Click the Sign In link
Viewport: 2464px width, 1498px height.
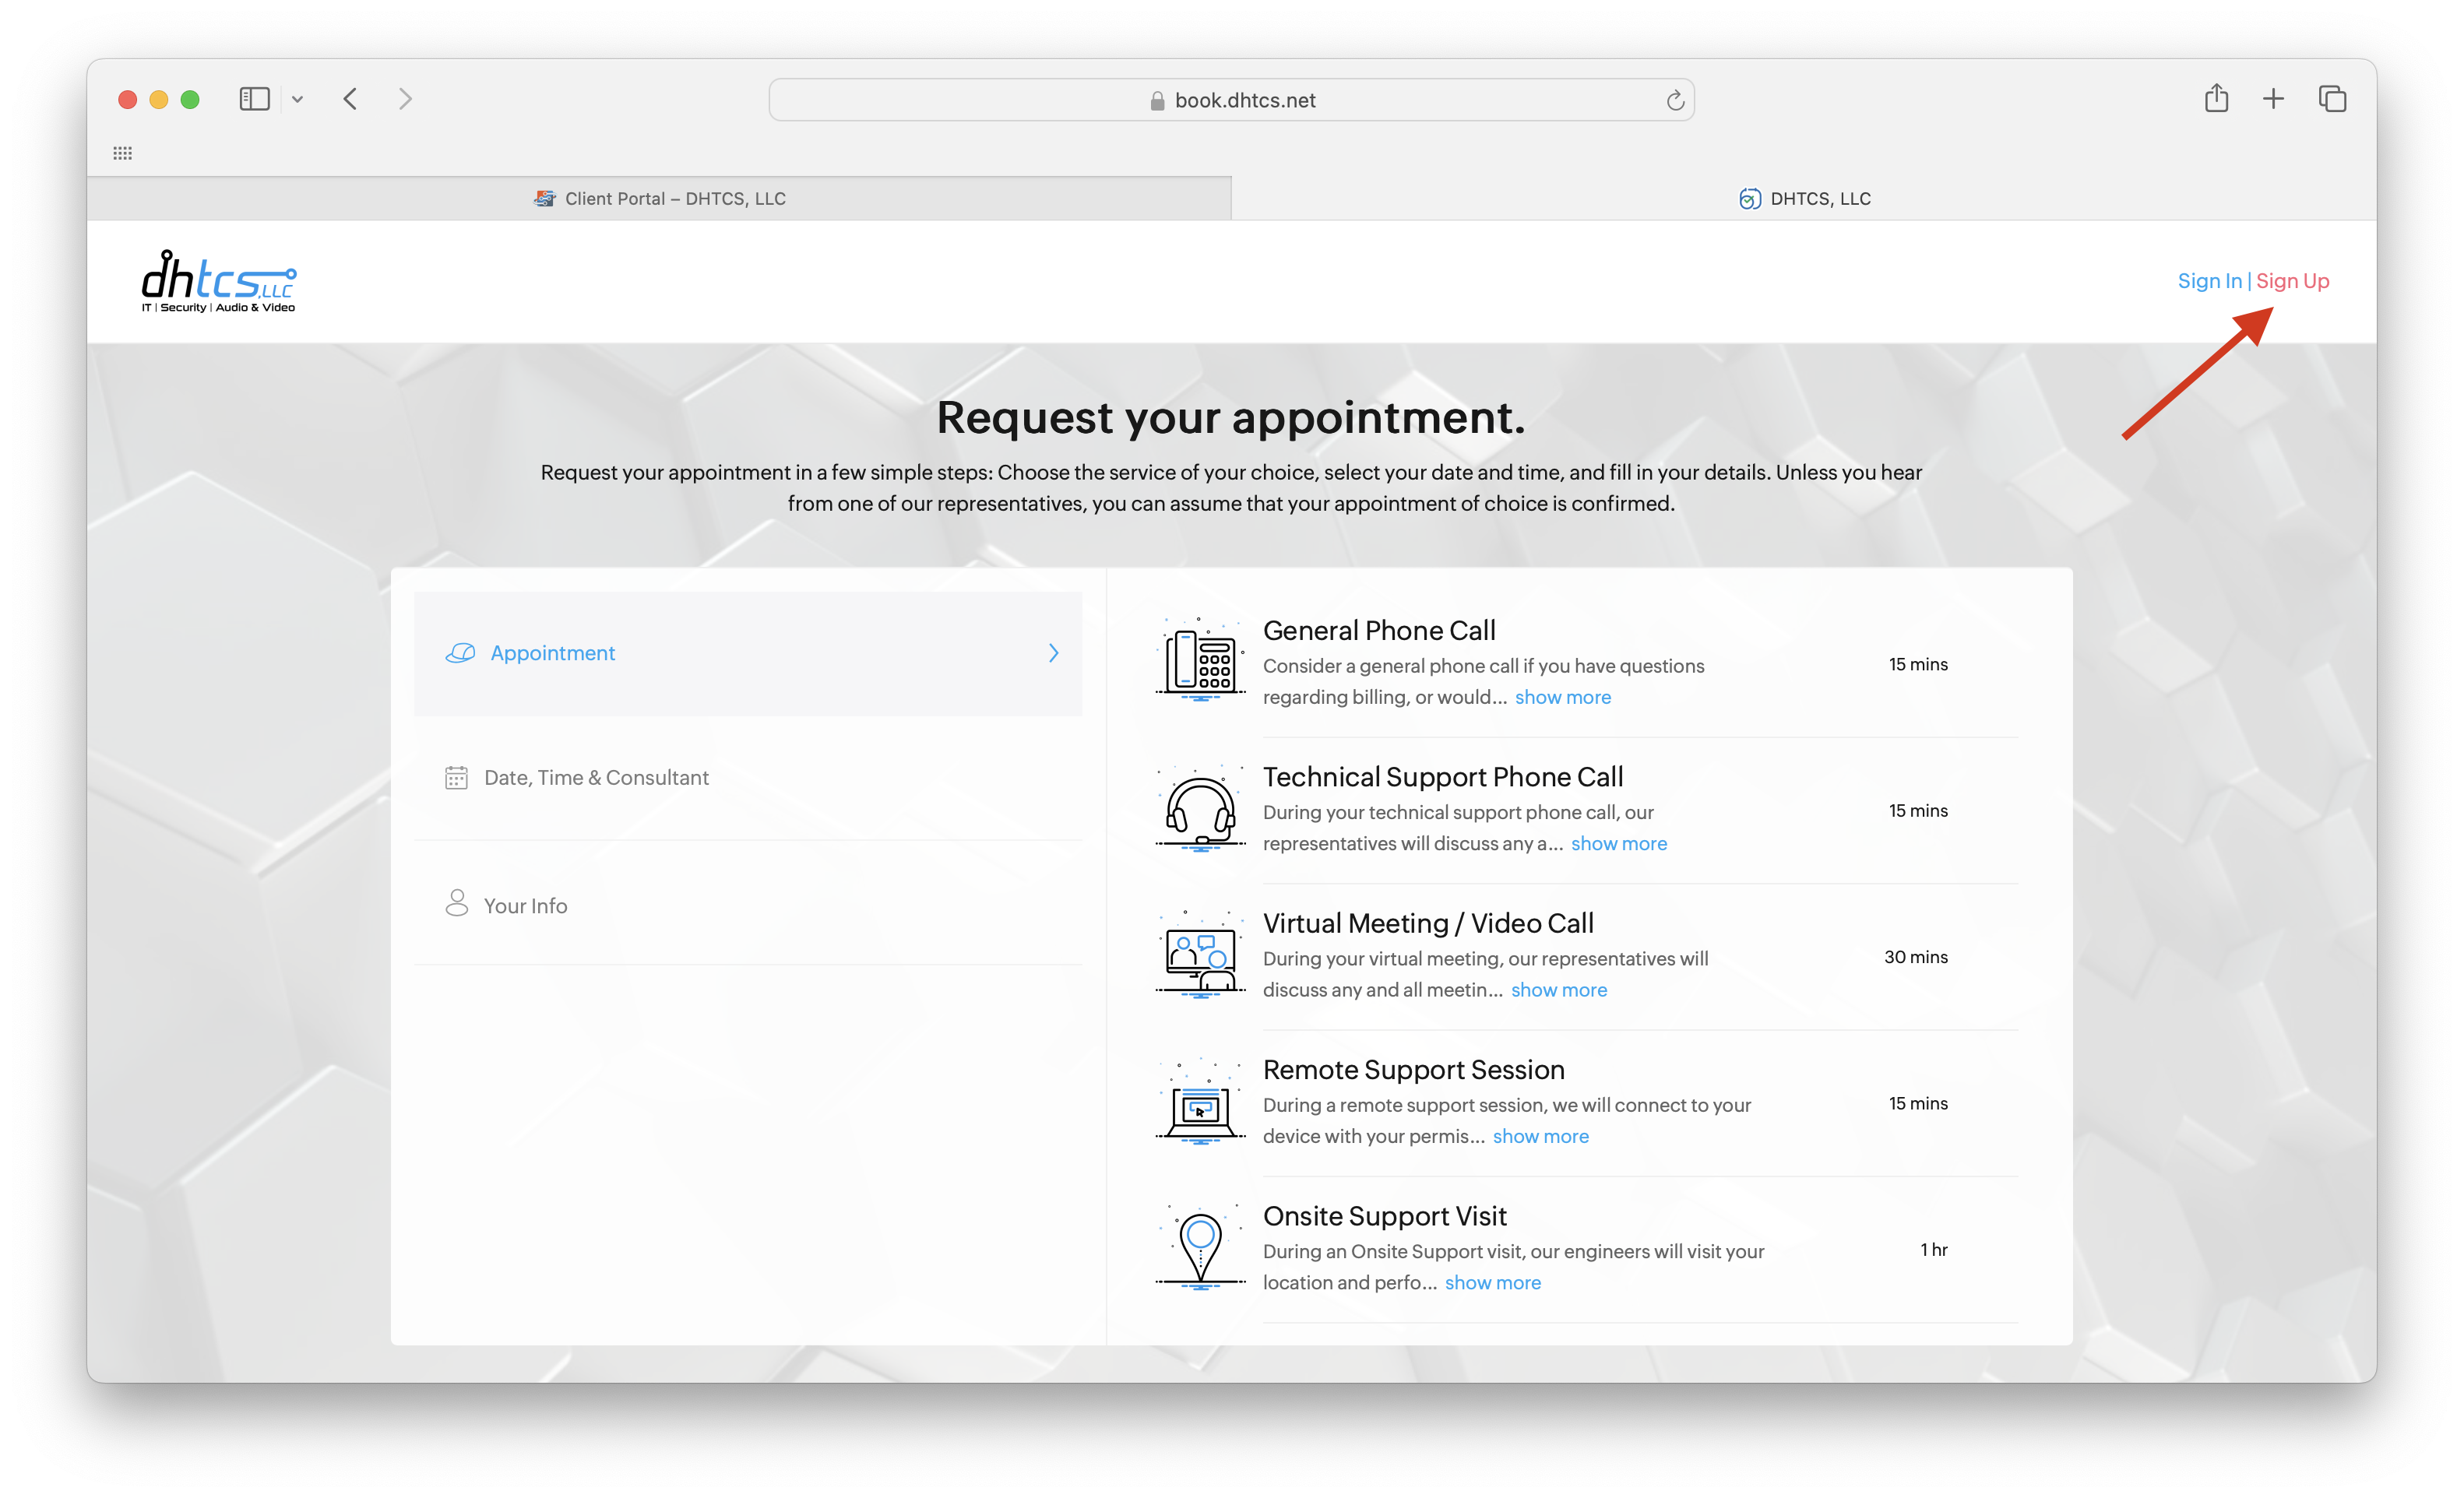coord(2209,281)
